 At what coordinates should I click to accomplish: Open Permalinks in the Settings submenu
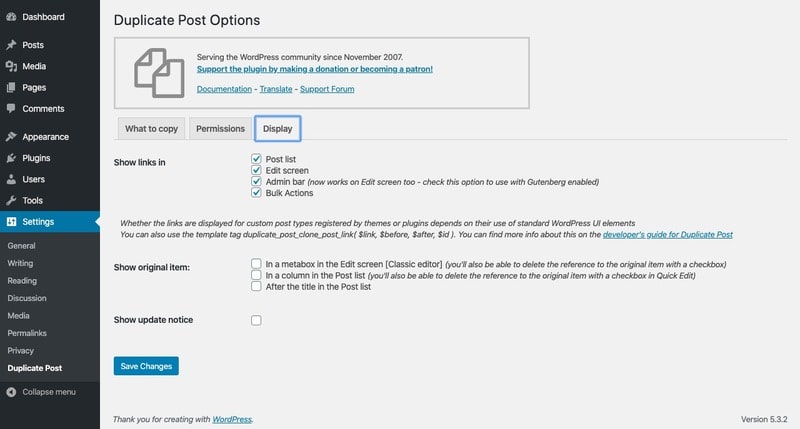pos(26,333)
